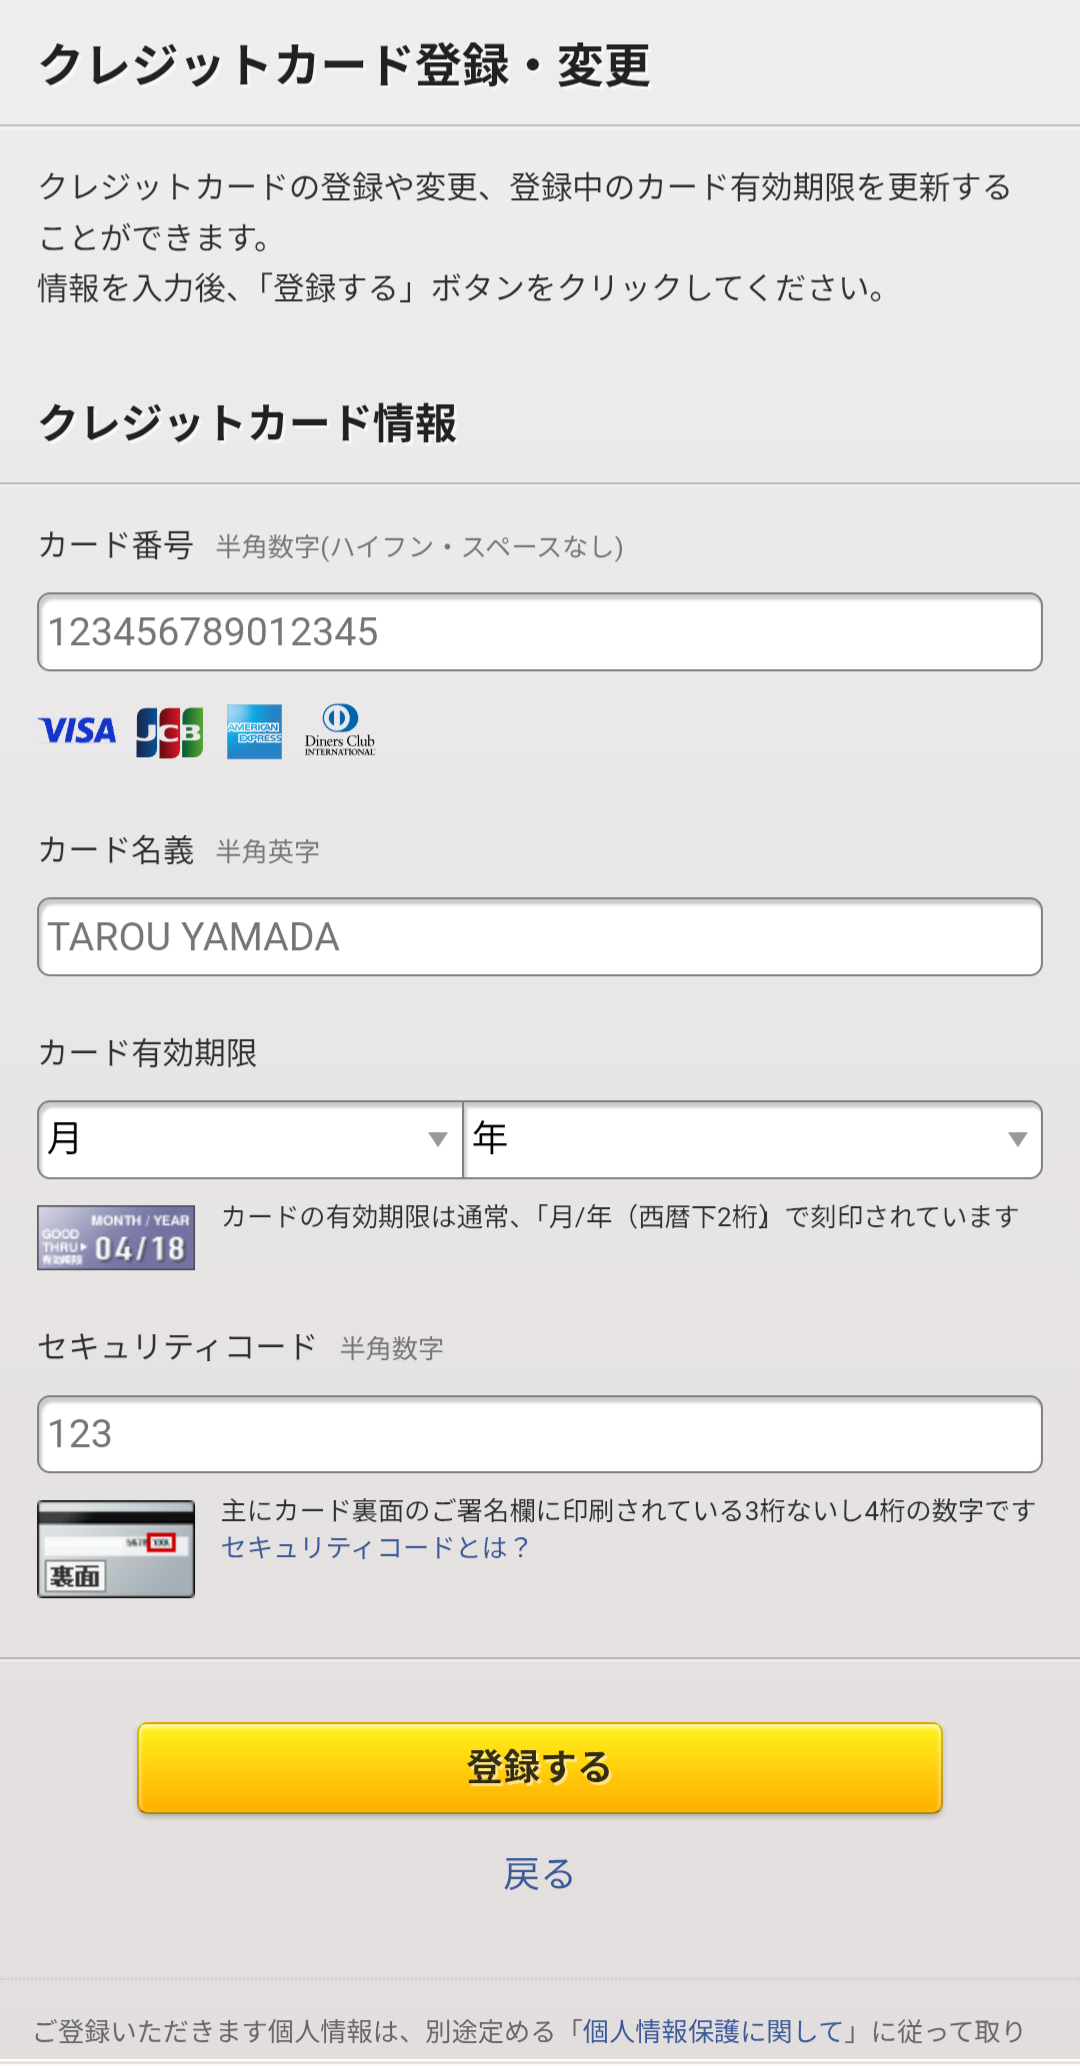1080x2066 pixels.
Task: Click the 登録する register button
Action: 540,1768
